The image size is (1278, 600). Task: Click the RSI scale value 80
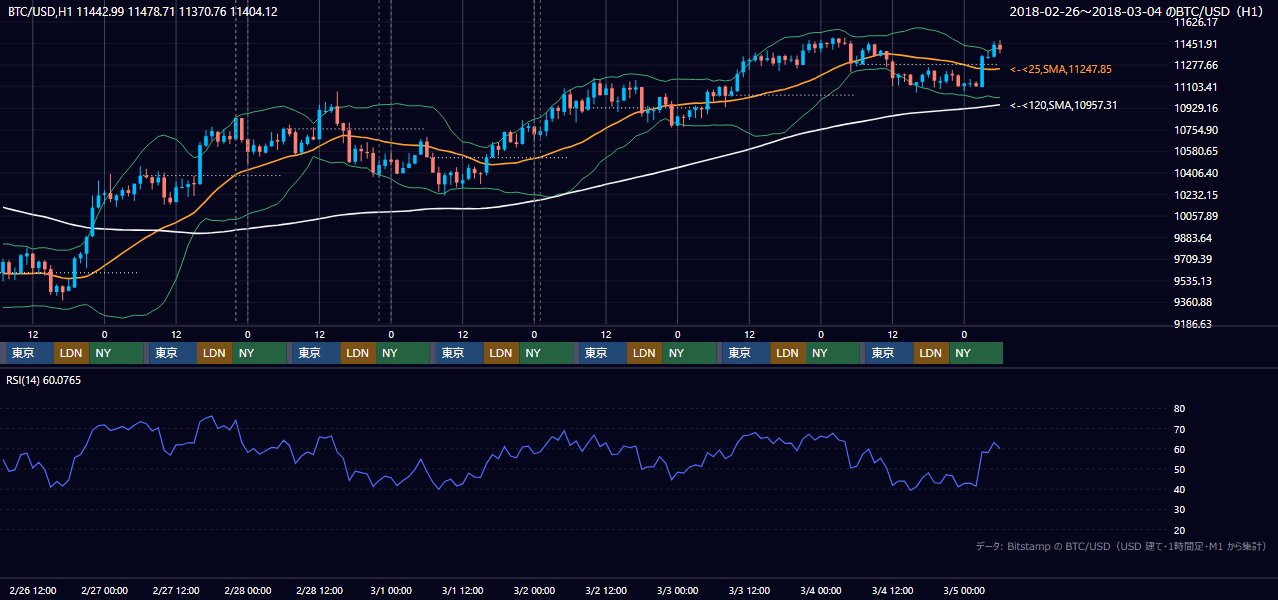[x=1179, y=409]
